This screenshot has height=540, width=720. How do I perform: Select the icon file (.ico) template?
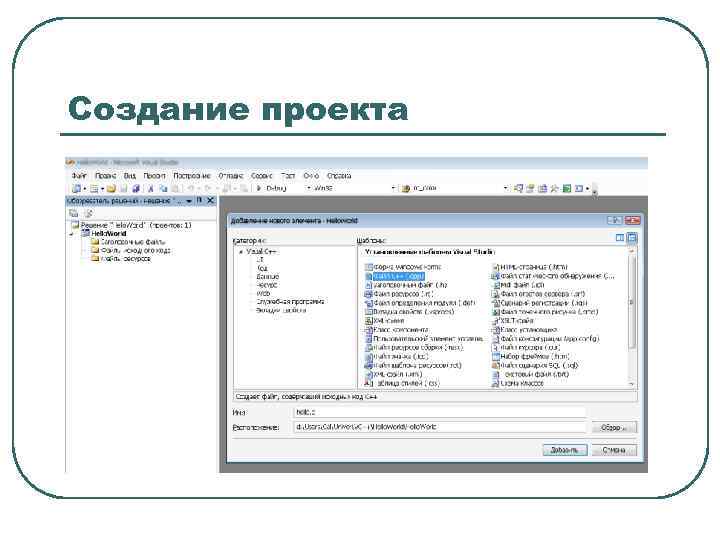[x=396, y=357]
